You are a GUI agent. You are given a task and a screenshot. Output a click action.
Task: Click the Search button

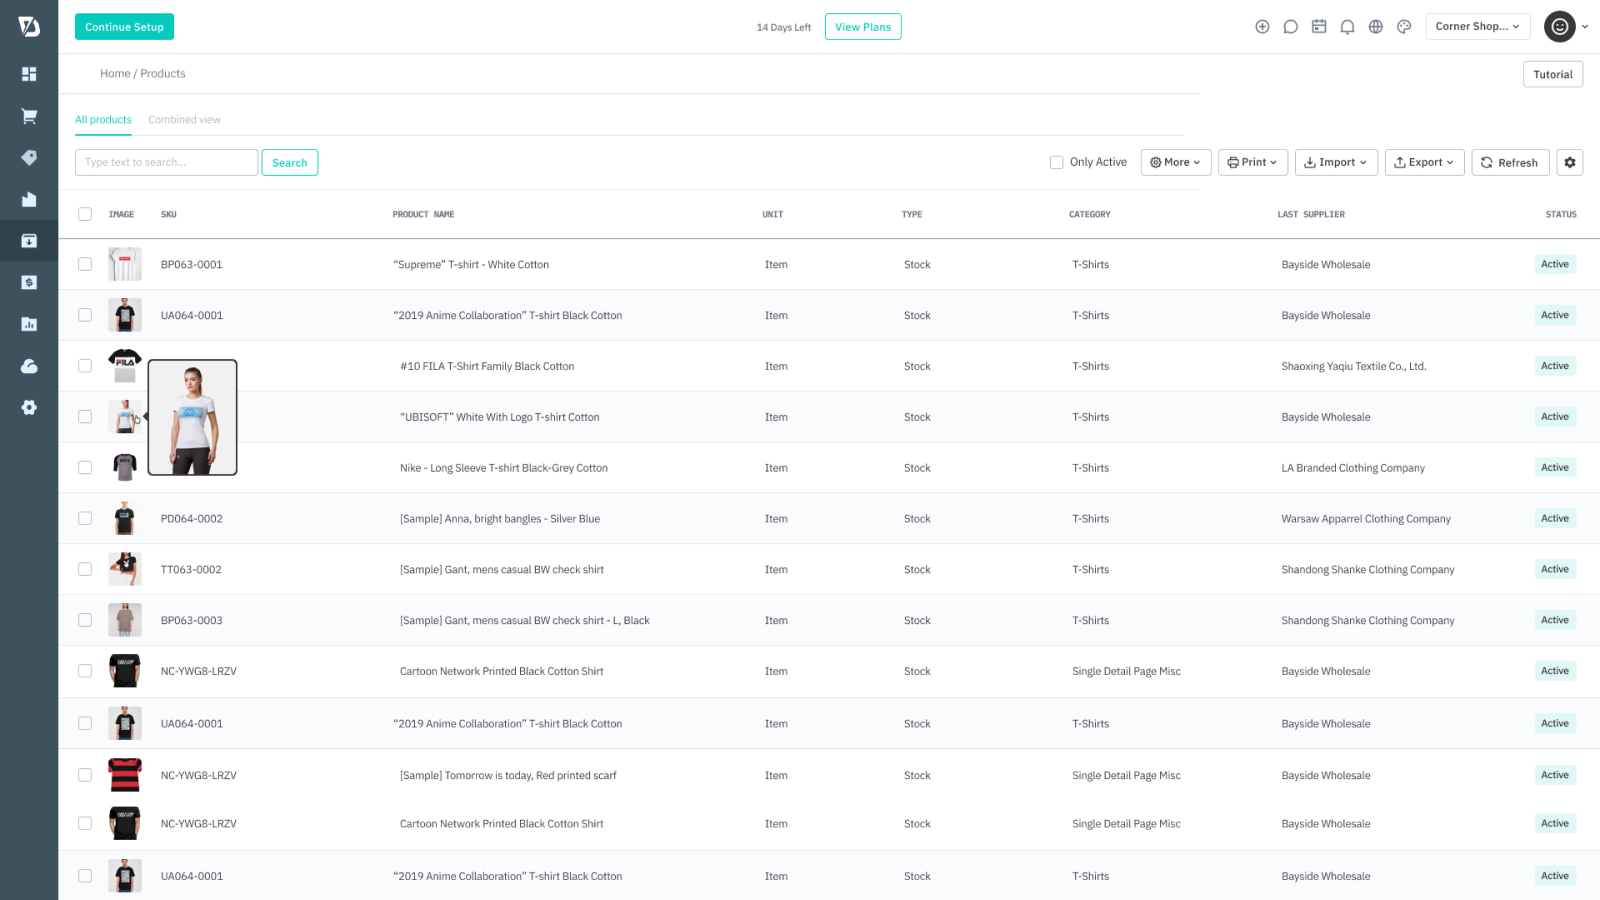click(x=290, y=162)
